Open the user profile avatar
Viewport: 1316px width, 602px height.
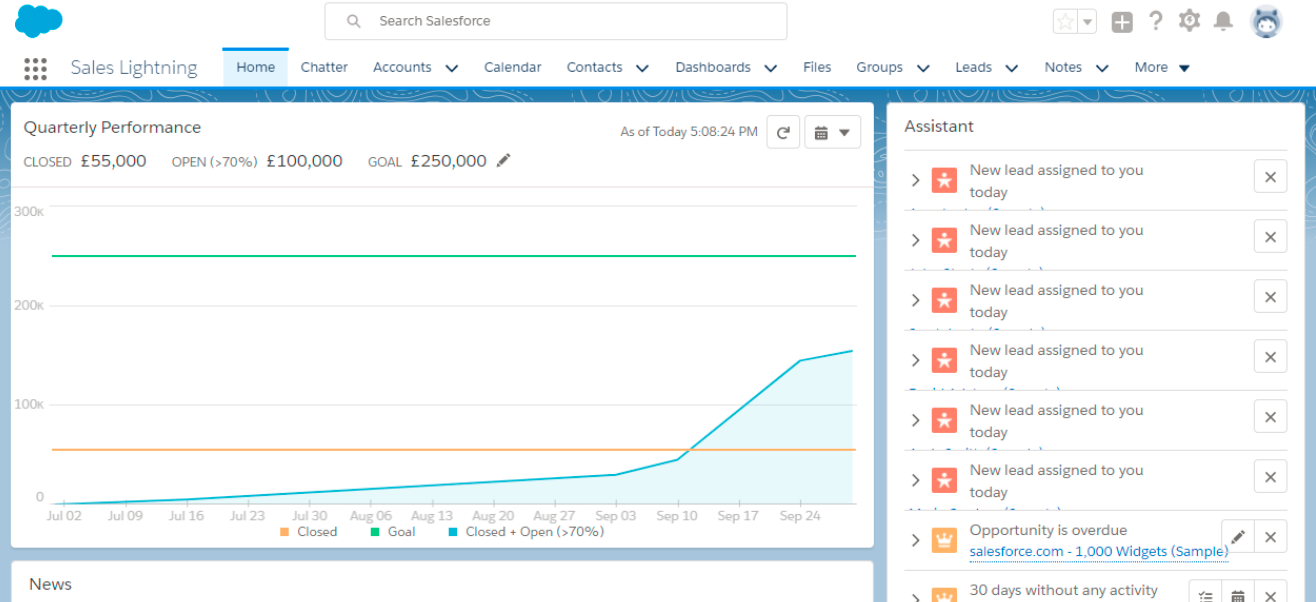pos(1266,21)
